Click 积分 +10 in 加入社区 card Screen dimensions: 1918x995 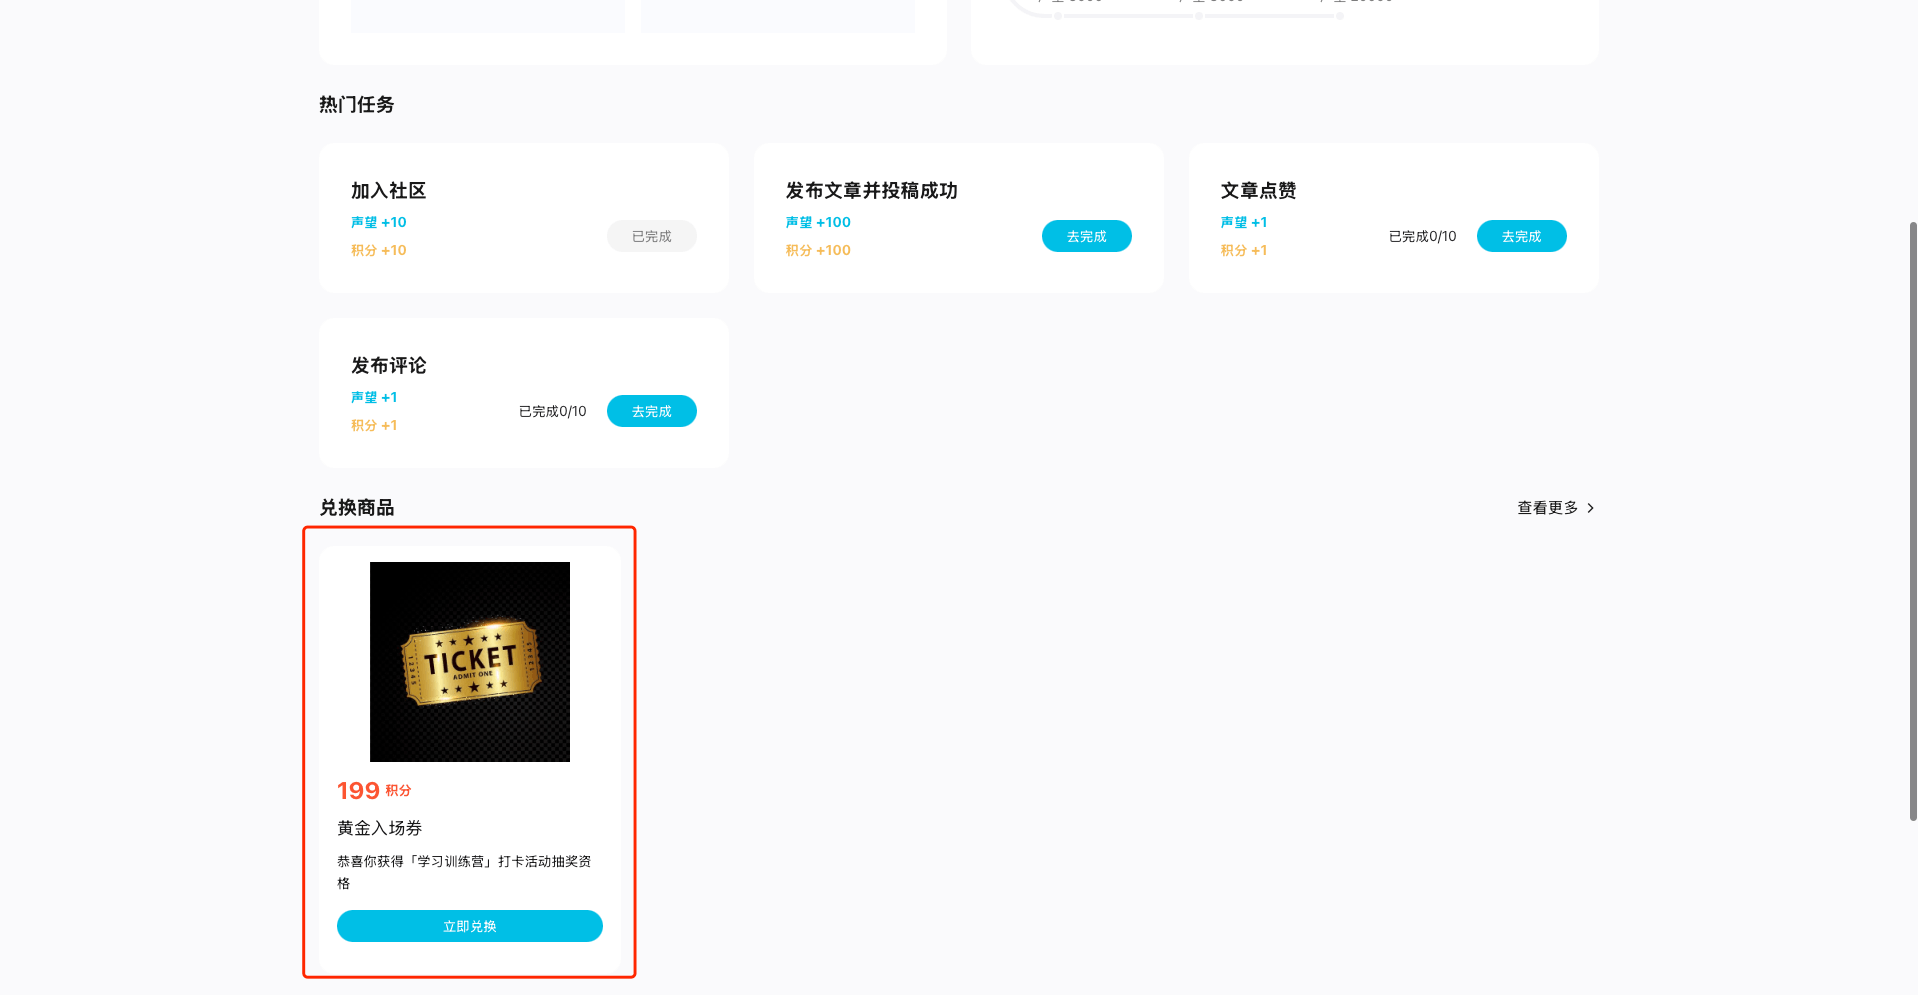[378, 250]
